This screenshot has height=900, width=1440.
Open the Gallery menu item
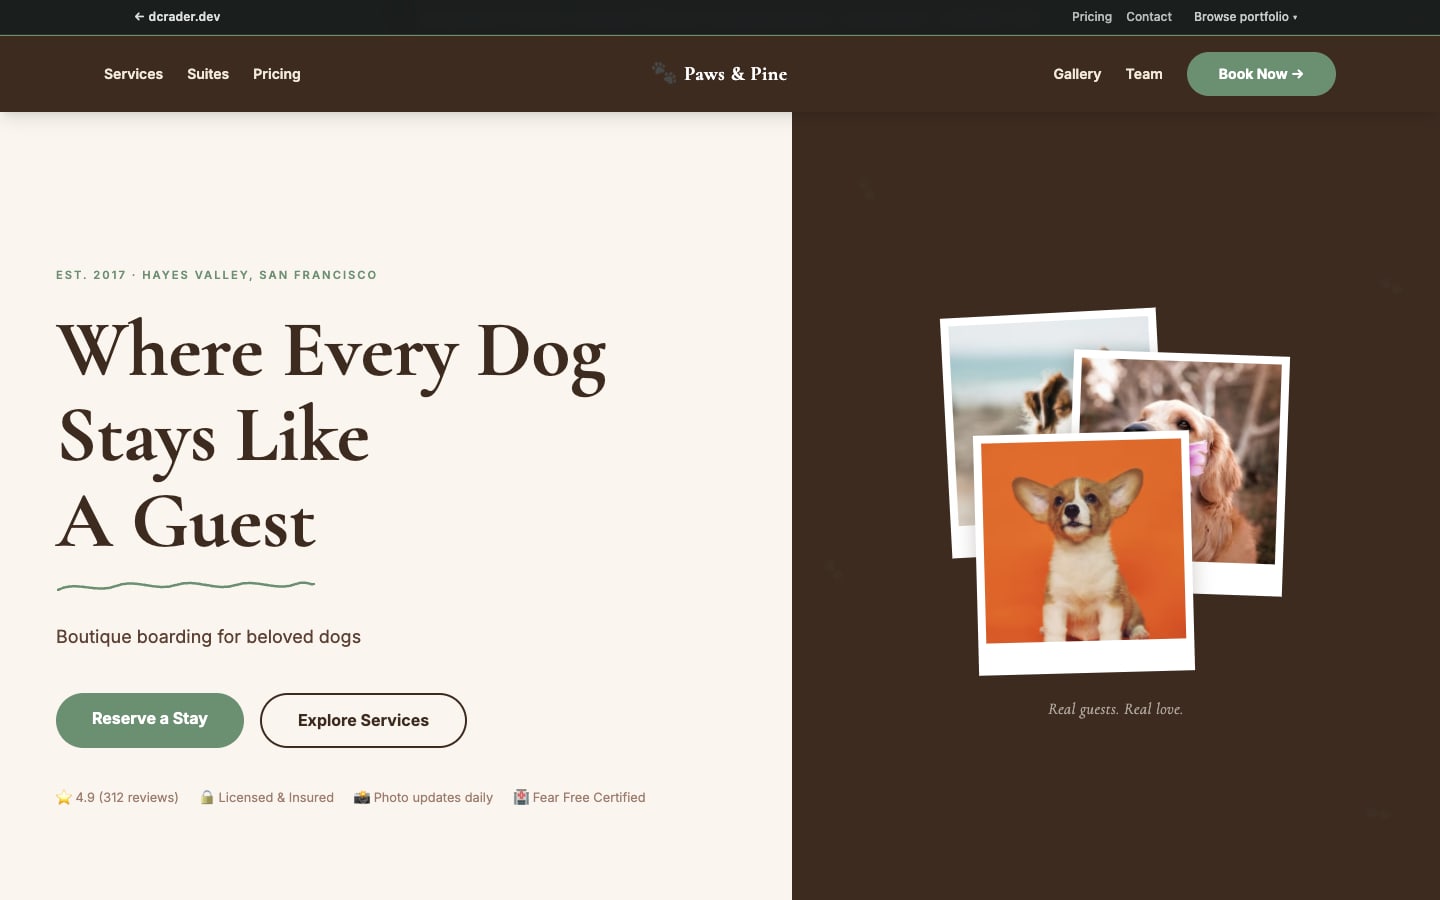pyautogui.click(x=1077, y=74)
